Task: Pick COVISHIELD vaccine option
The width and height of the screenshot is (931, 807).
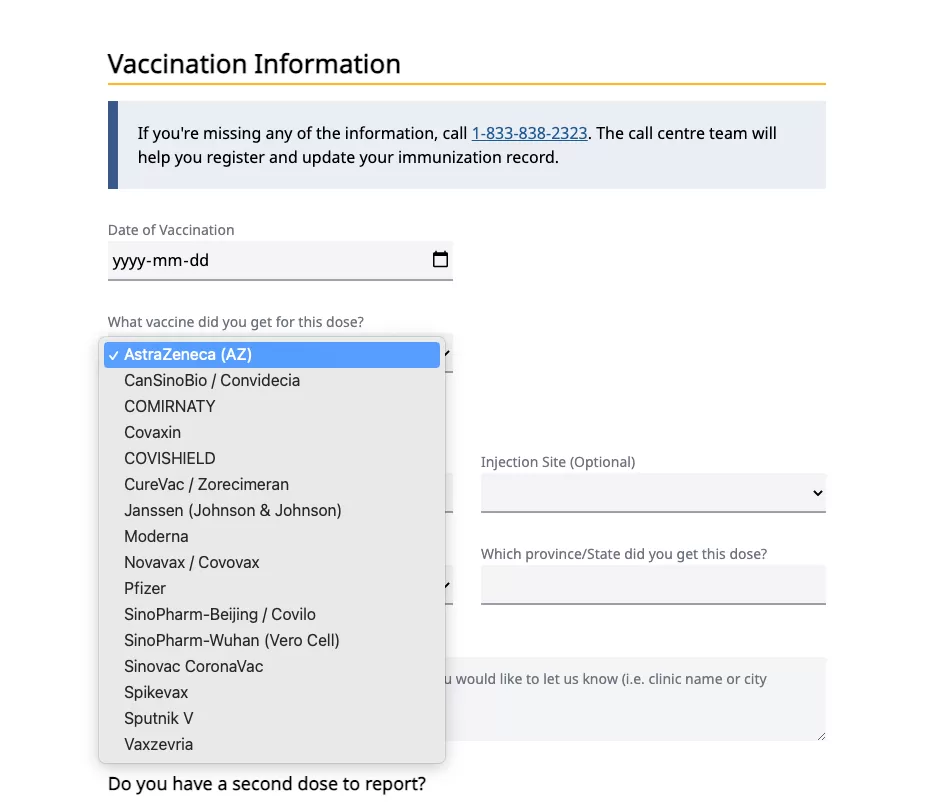Action: pyautogui.click(x=272, y=458)
